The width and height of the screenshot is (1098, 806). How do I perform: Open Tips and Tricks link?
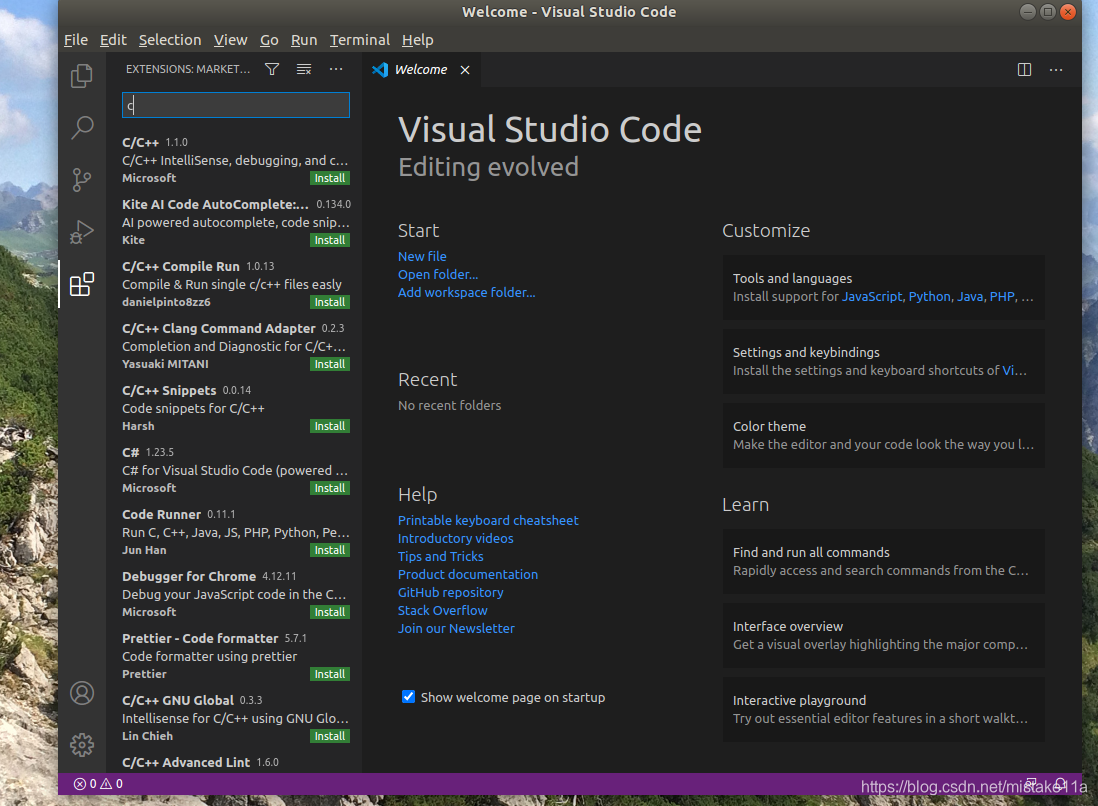point(440,557)
